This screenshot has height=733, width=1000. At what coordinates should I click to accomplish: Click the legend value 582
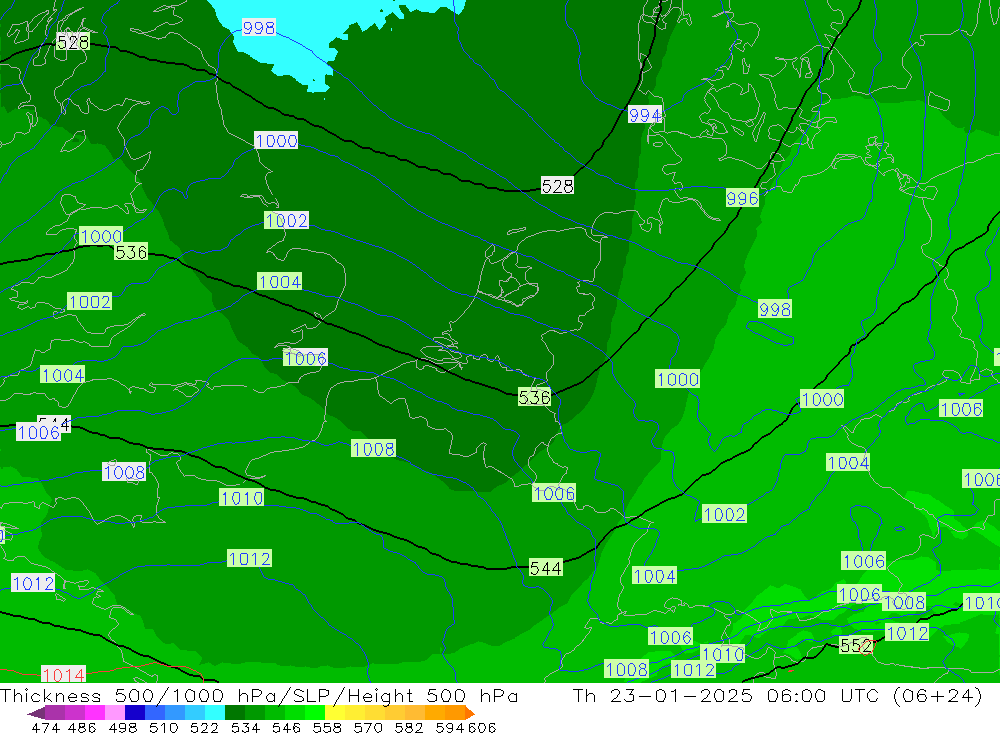(x=409, y=727)
